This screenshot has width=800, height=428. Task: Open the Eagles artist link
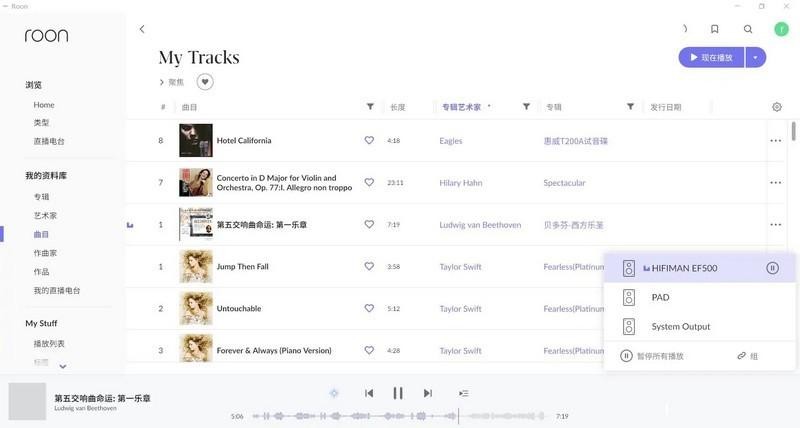[451, 141]
